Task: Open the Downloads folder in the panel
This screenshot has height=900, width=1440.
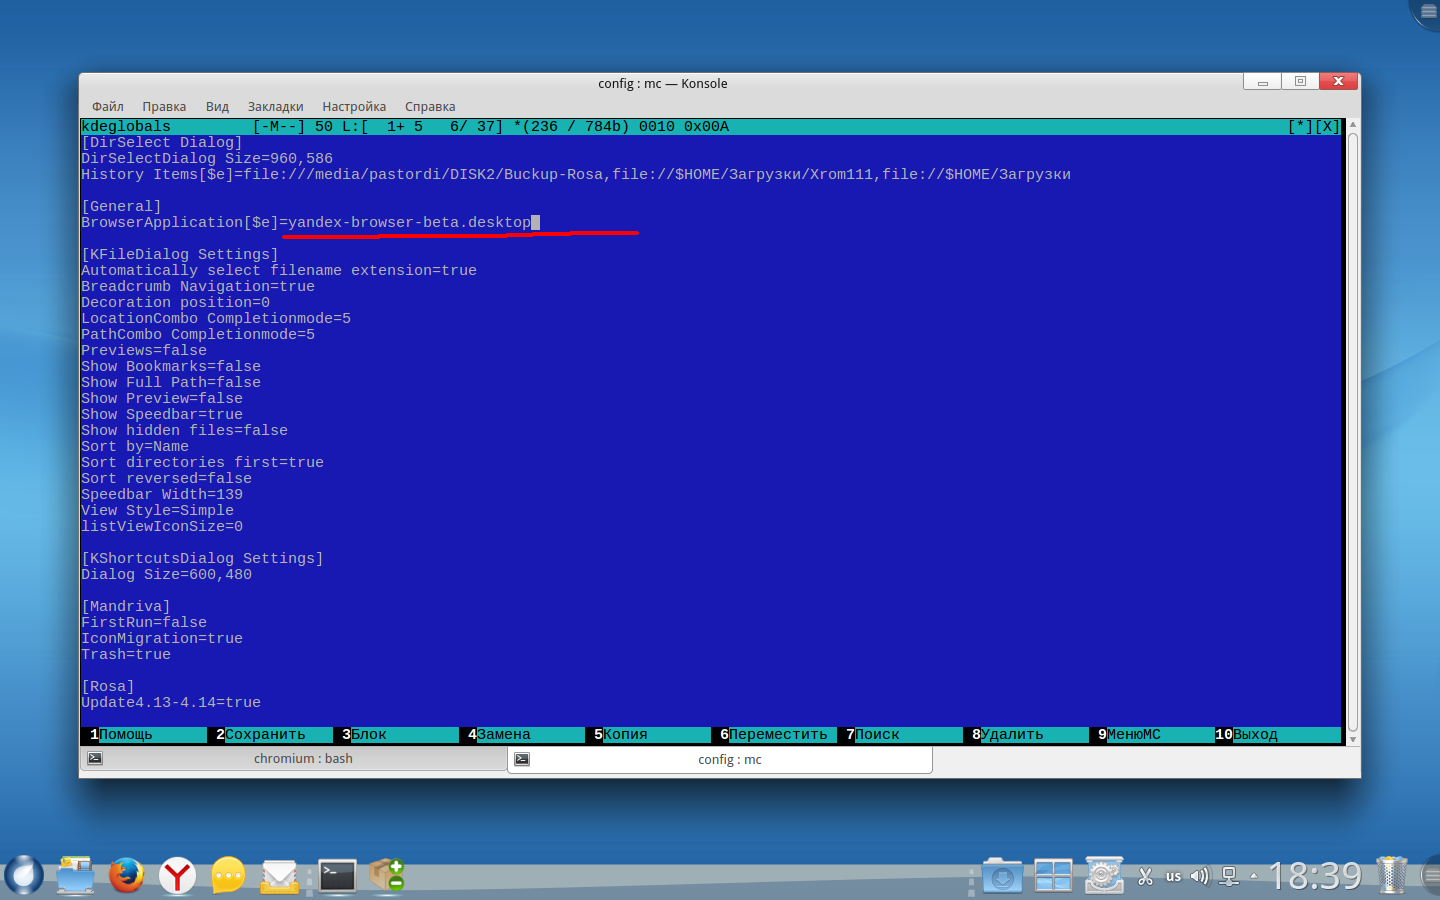Action: coord(1002,876)
